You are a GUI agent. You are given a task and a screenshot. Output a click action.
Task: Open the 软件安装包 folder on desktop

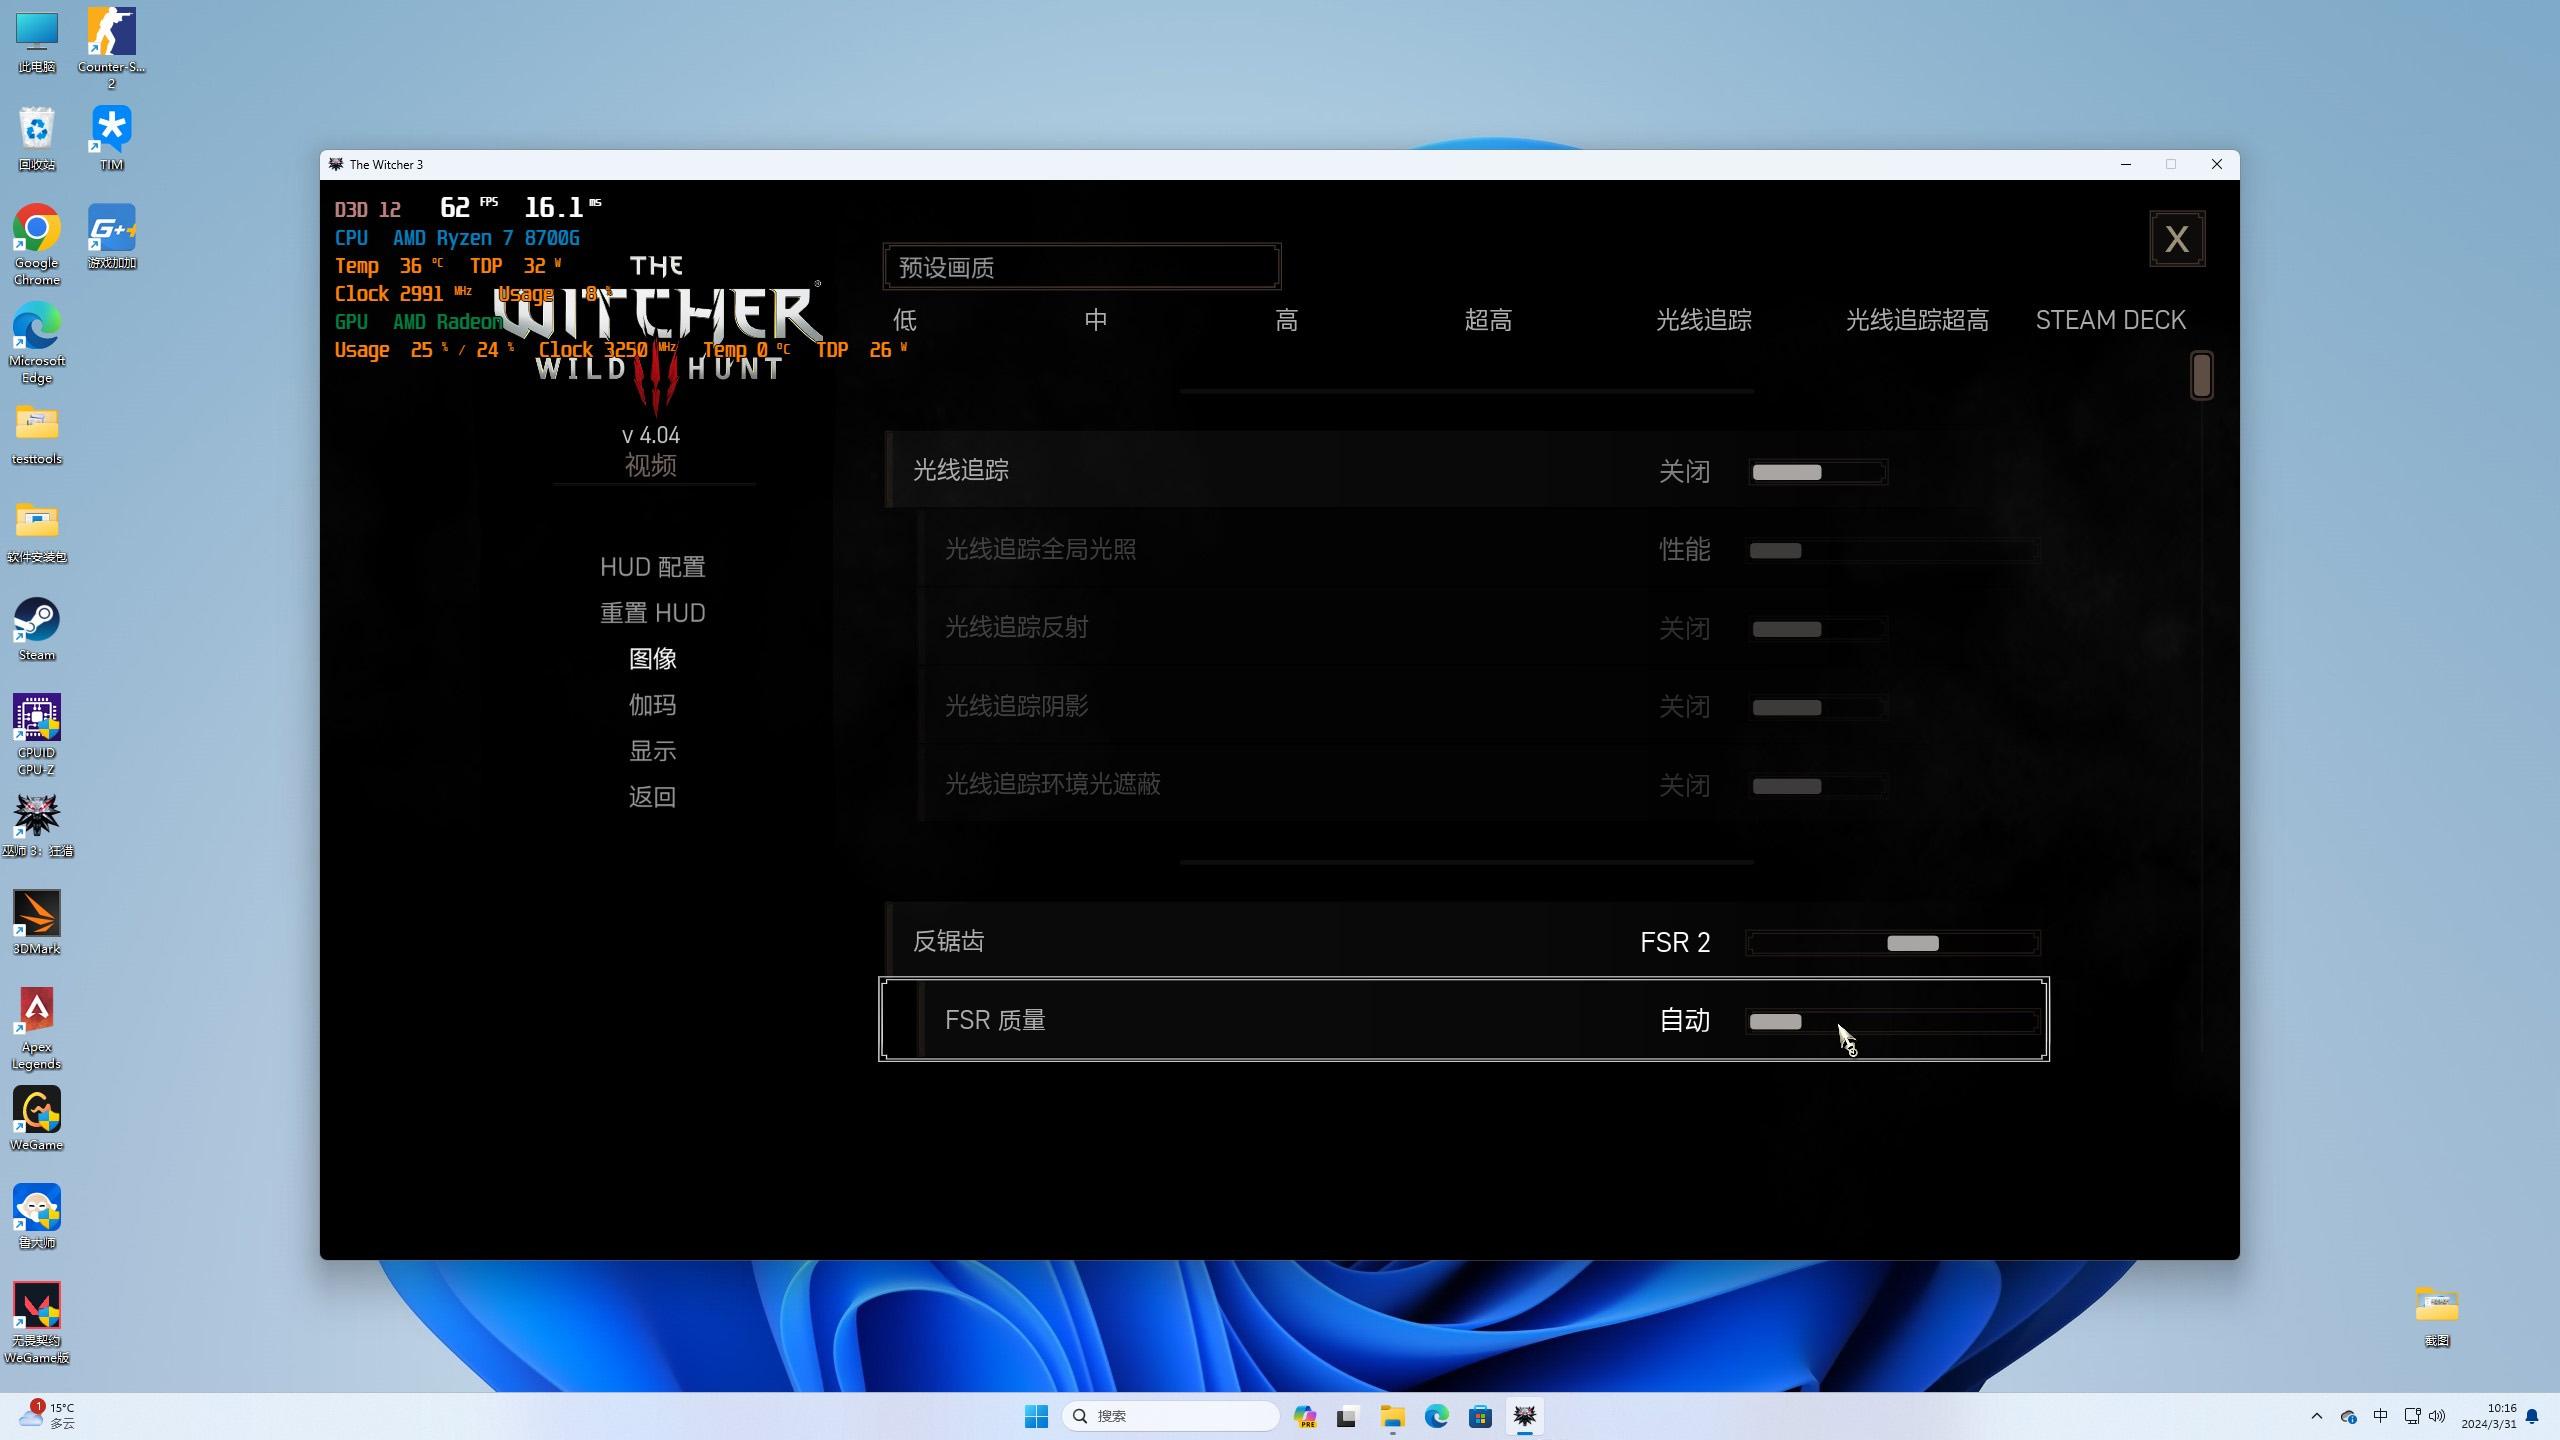pyautogui.click(x=37, y=531)
